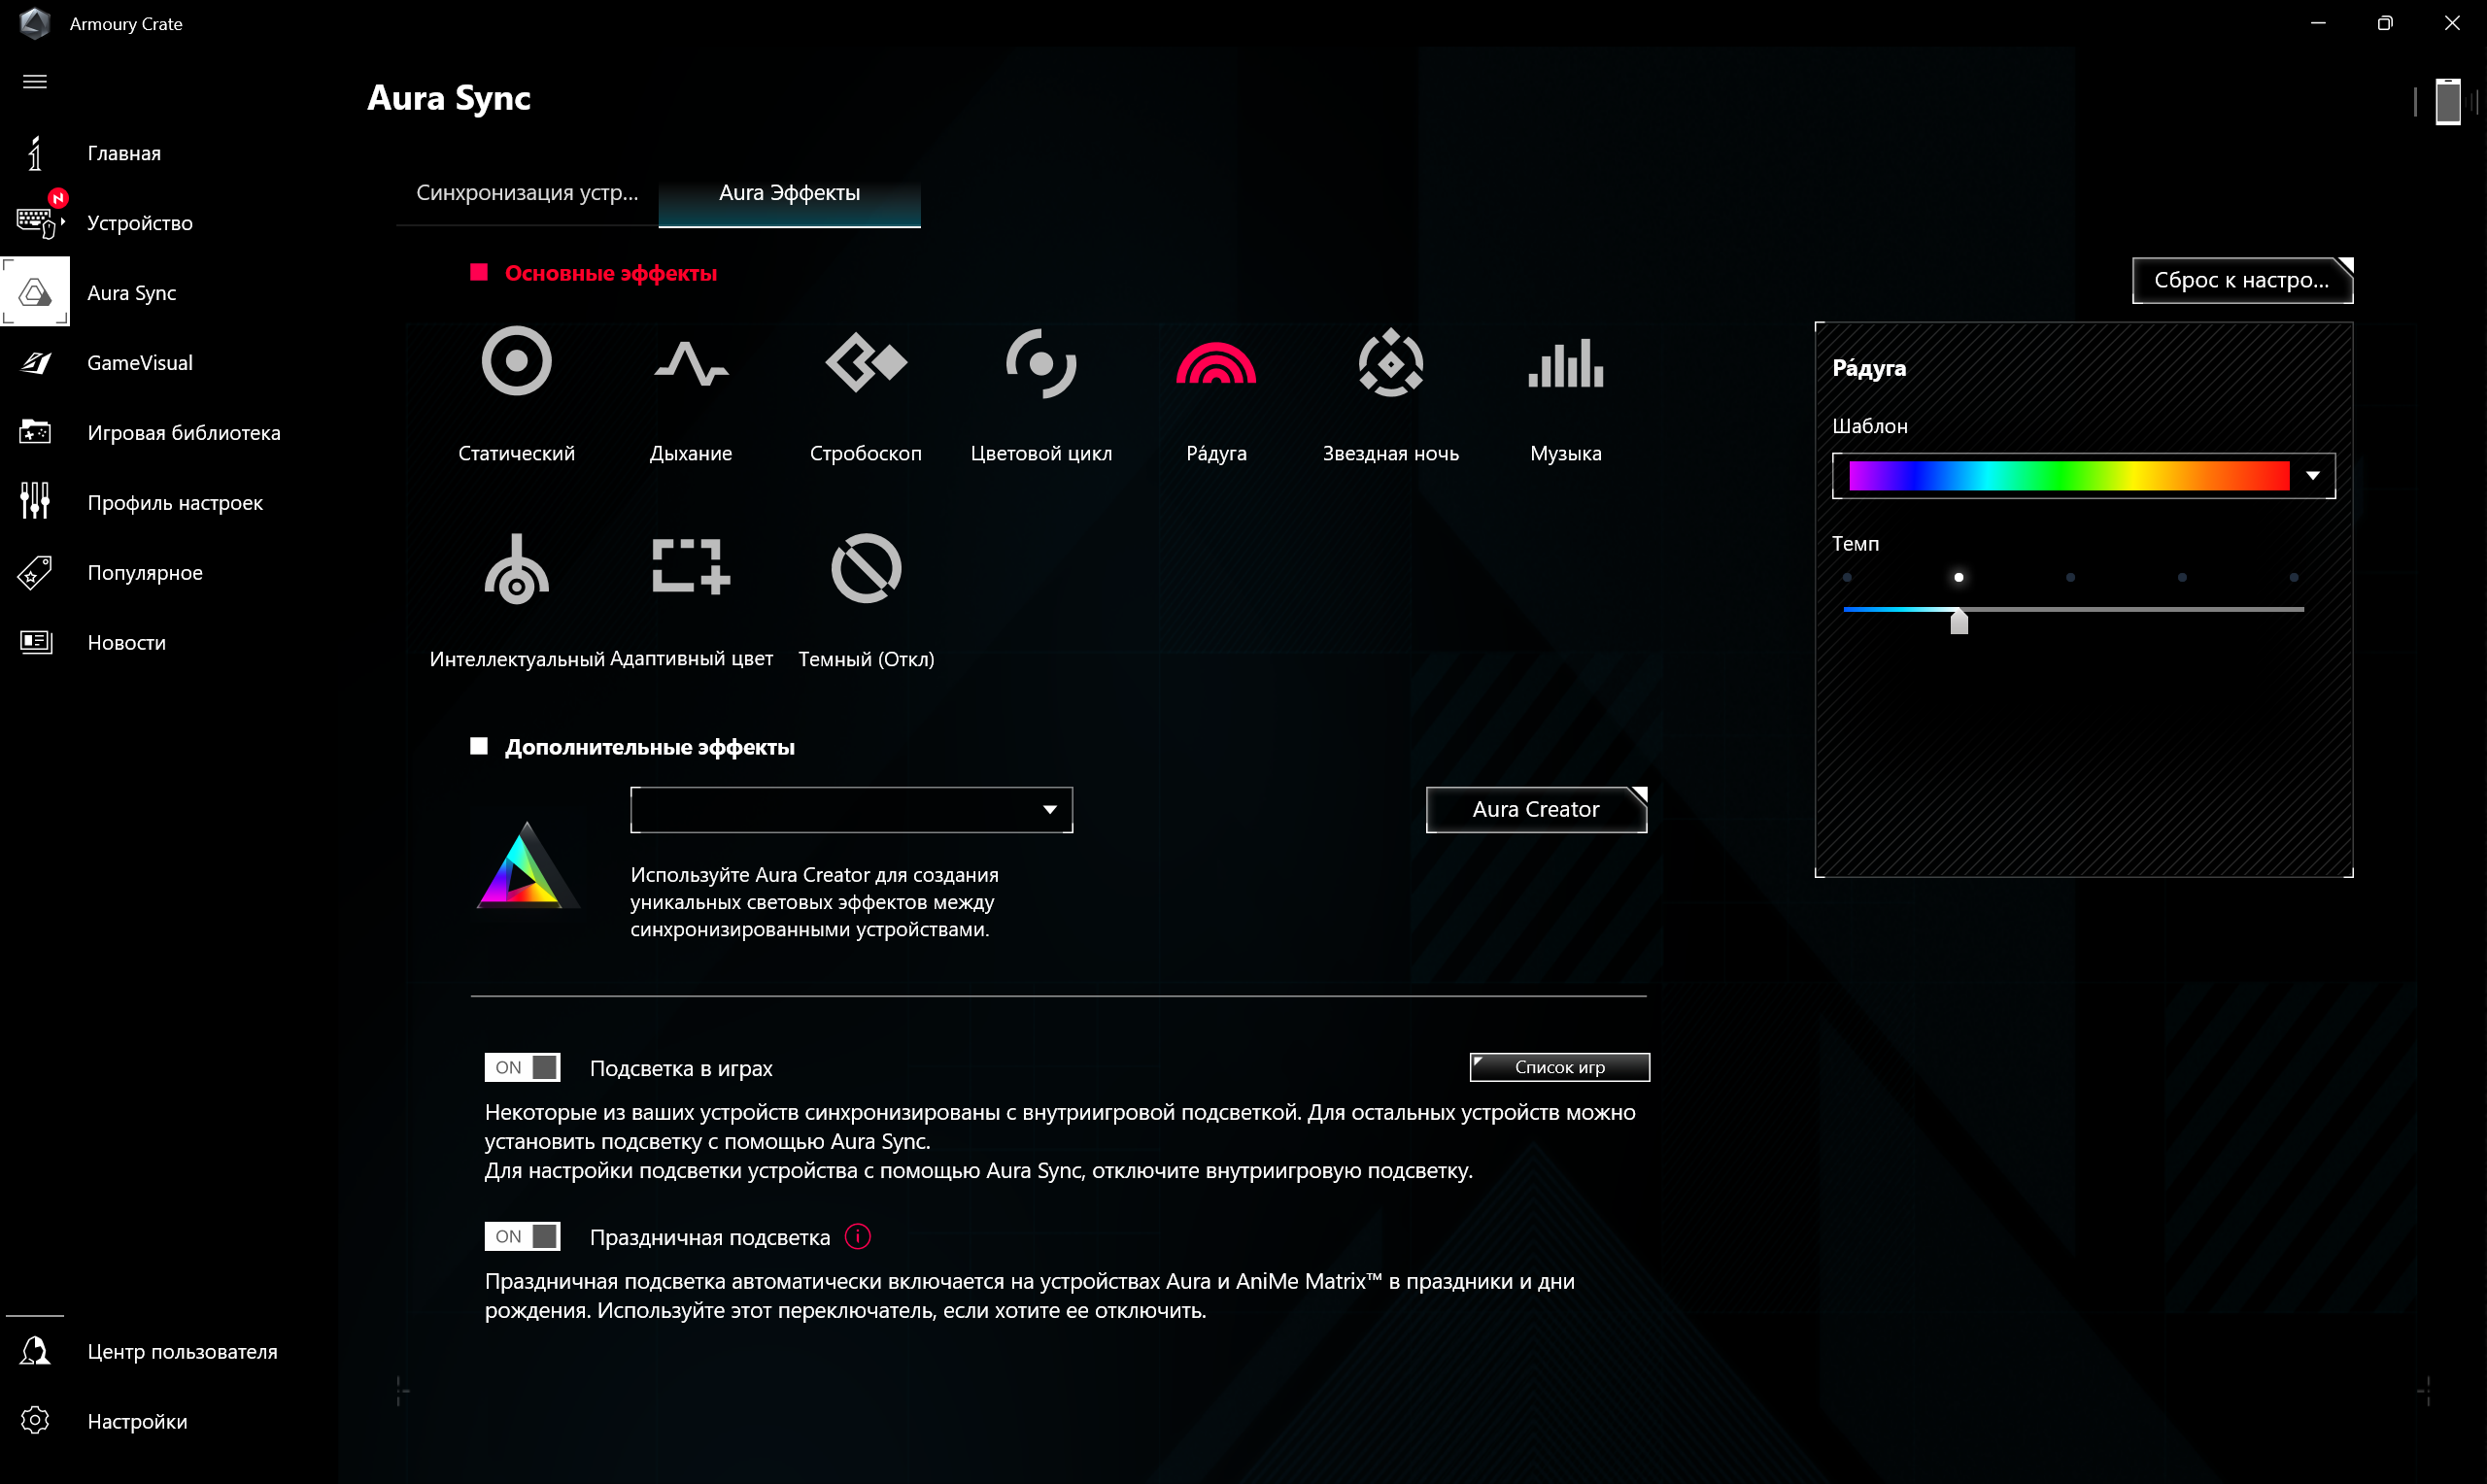The image size is (2487, 1484).
Task: Click text starting with Используйте Aura Creator
Action: (814, 902)
